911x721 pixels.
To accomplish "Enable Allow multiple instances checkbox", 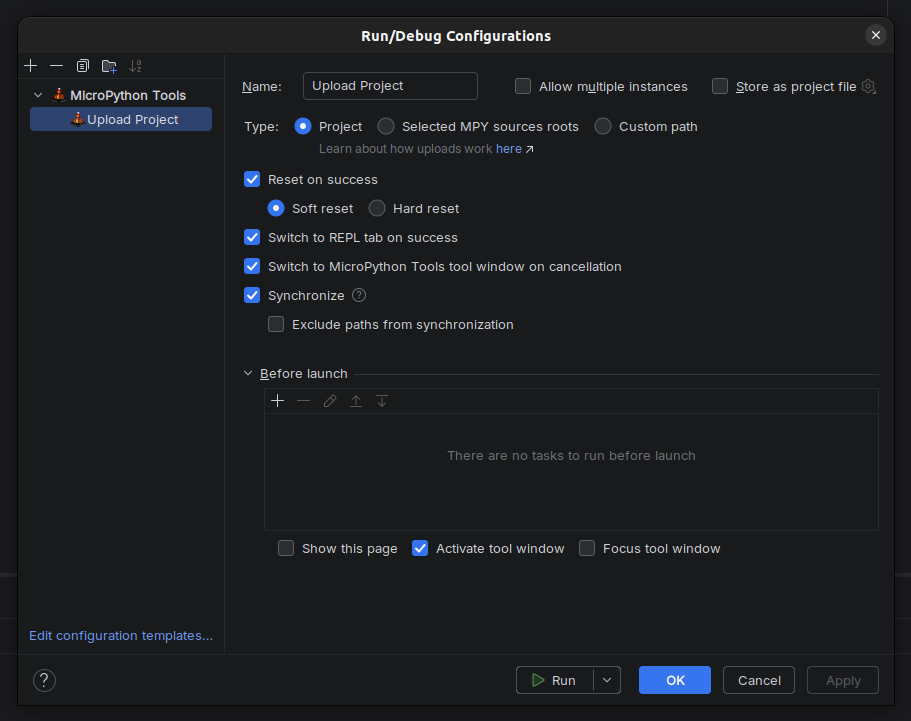I will pyautogui.click(x=523, y=87).
